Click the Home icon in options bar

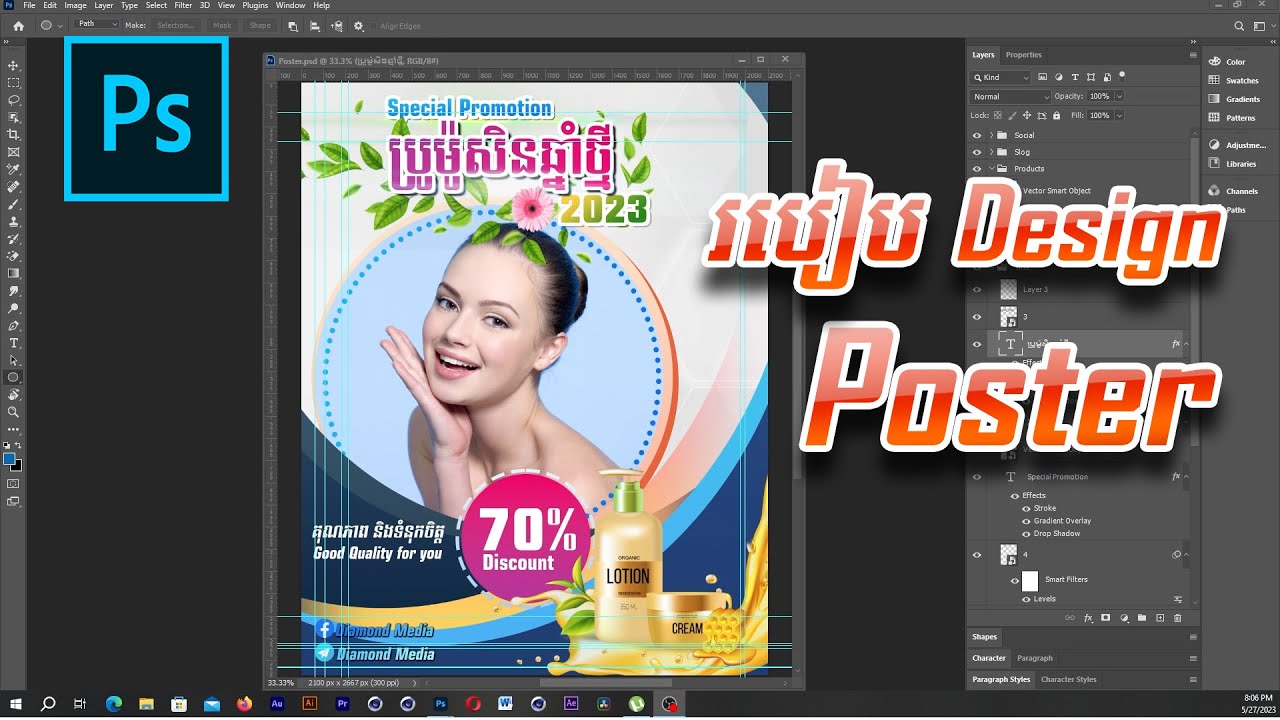pyautogui.click(x=18, y=25)
